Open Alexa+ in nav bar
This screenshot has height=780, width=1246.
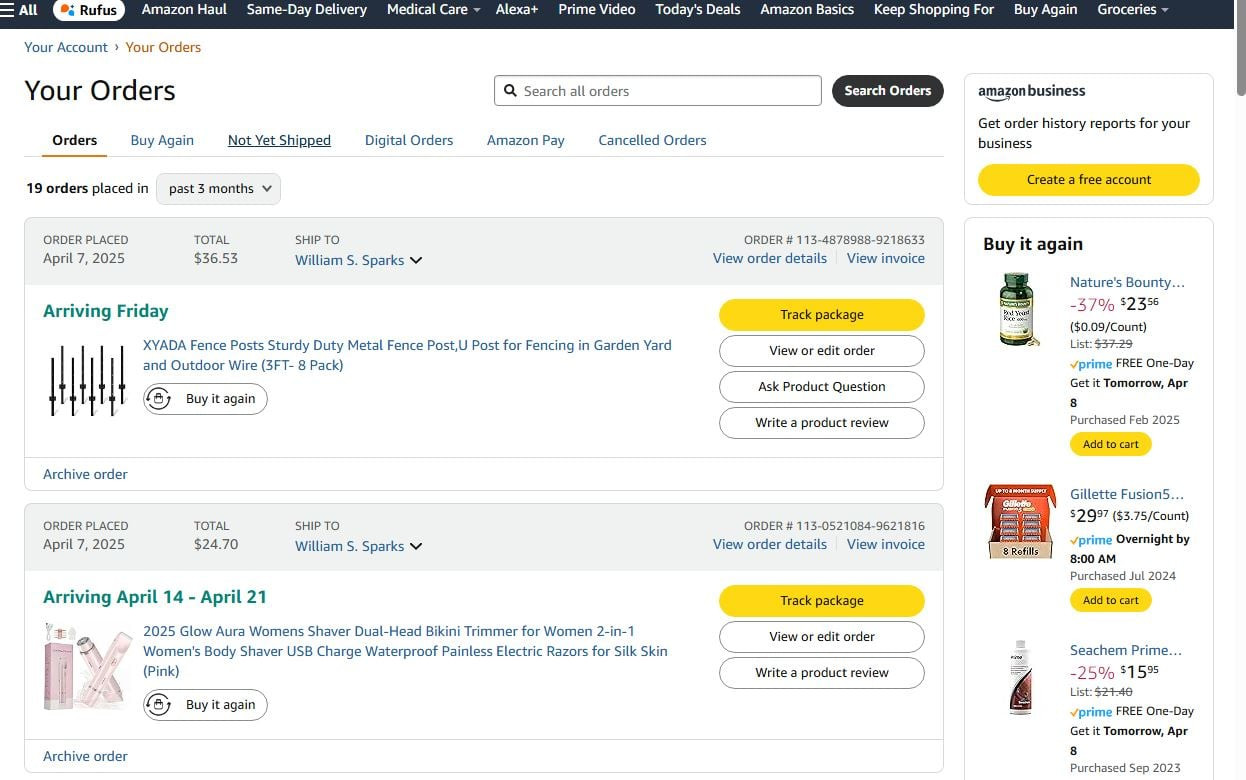[517, 9]
